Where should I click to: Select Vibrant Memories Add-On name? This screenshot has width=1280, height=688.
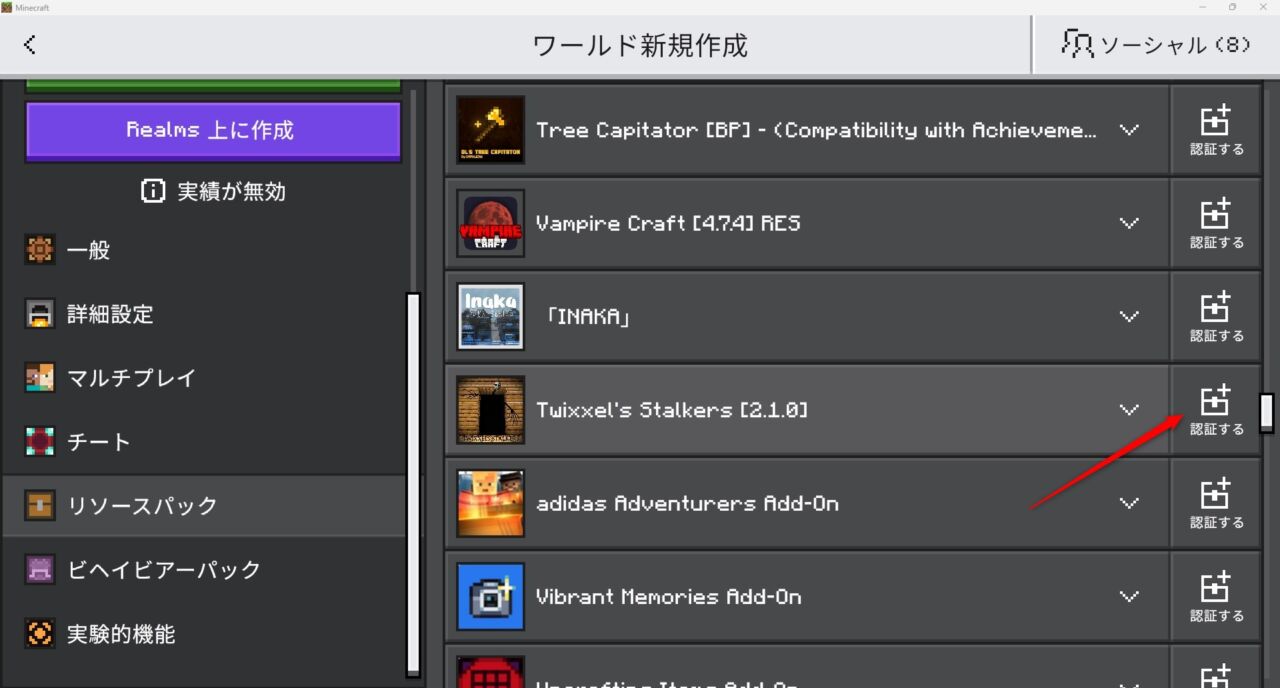point(669,597)
